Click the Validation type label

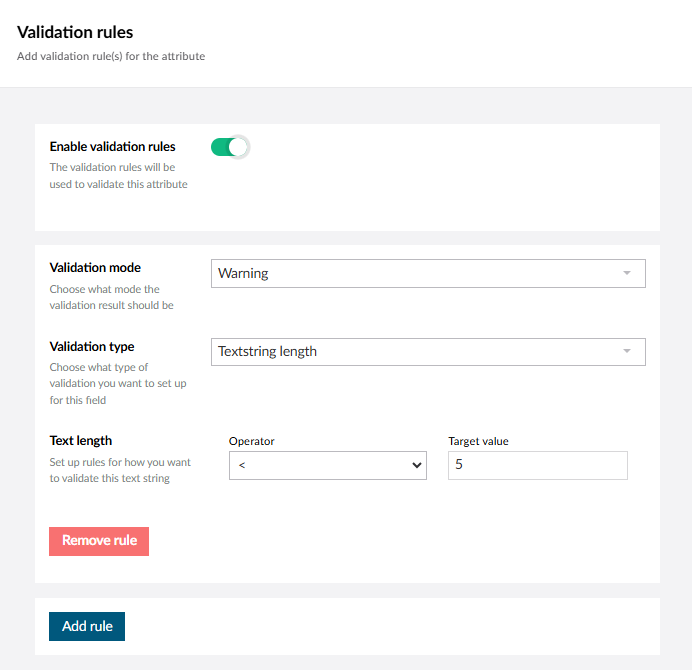pyautogui.click(x=92, y=347)
